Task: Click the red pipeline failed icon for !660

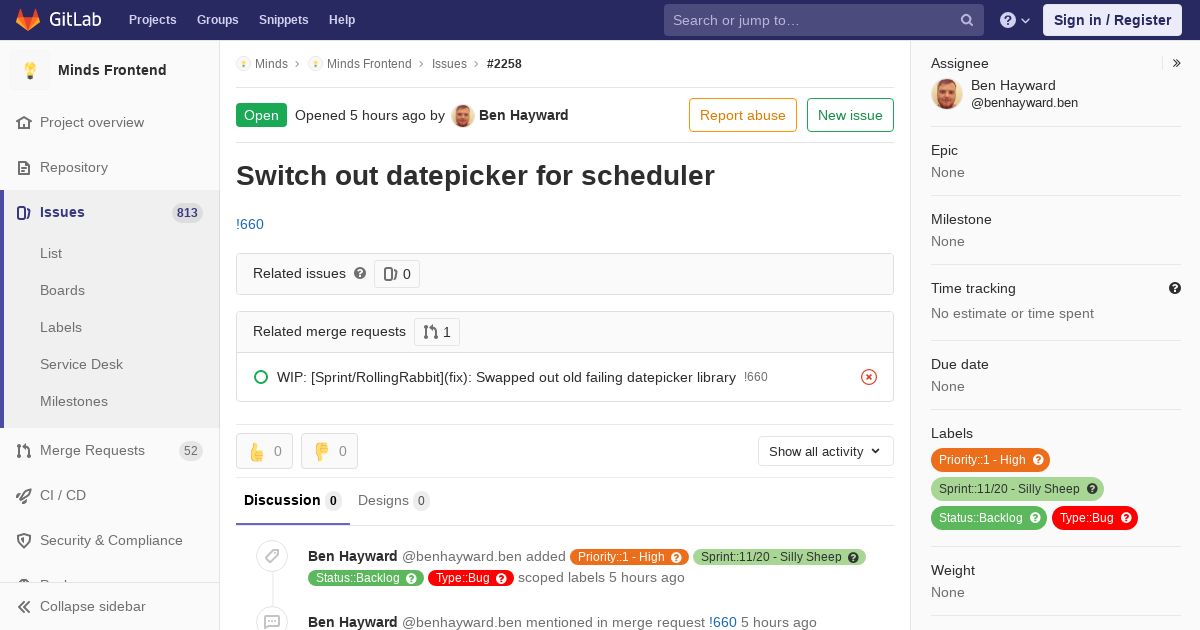Action: (869, 377)
